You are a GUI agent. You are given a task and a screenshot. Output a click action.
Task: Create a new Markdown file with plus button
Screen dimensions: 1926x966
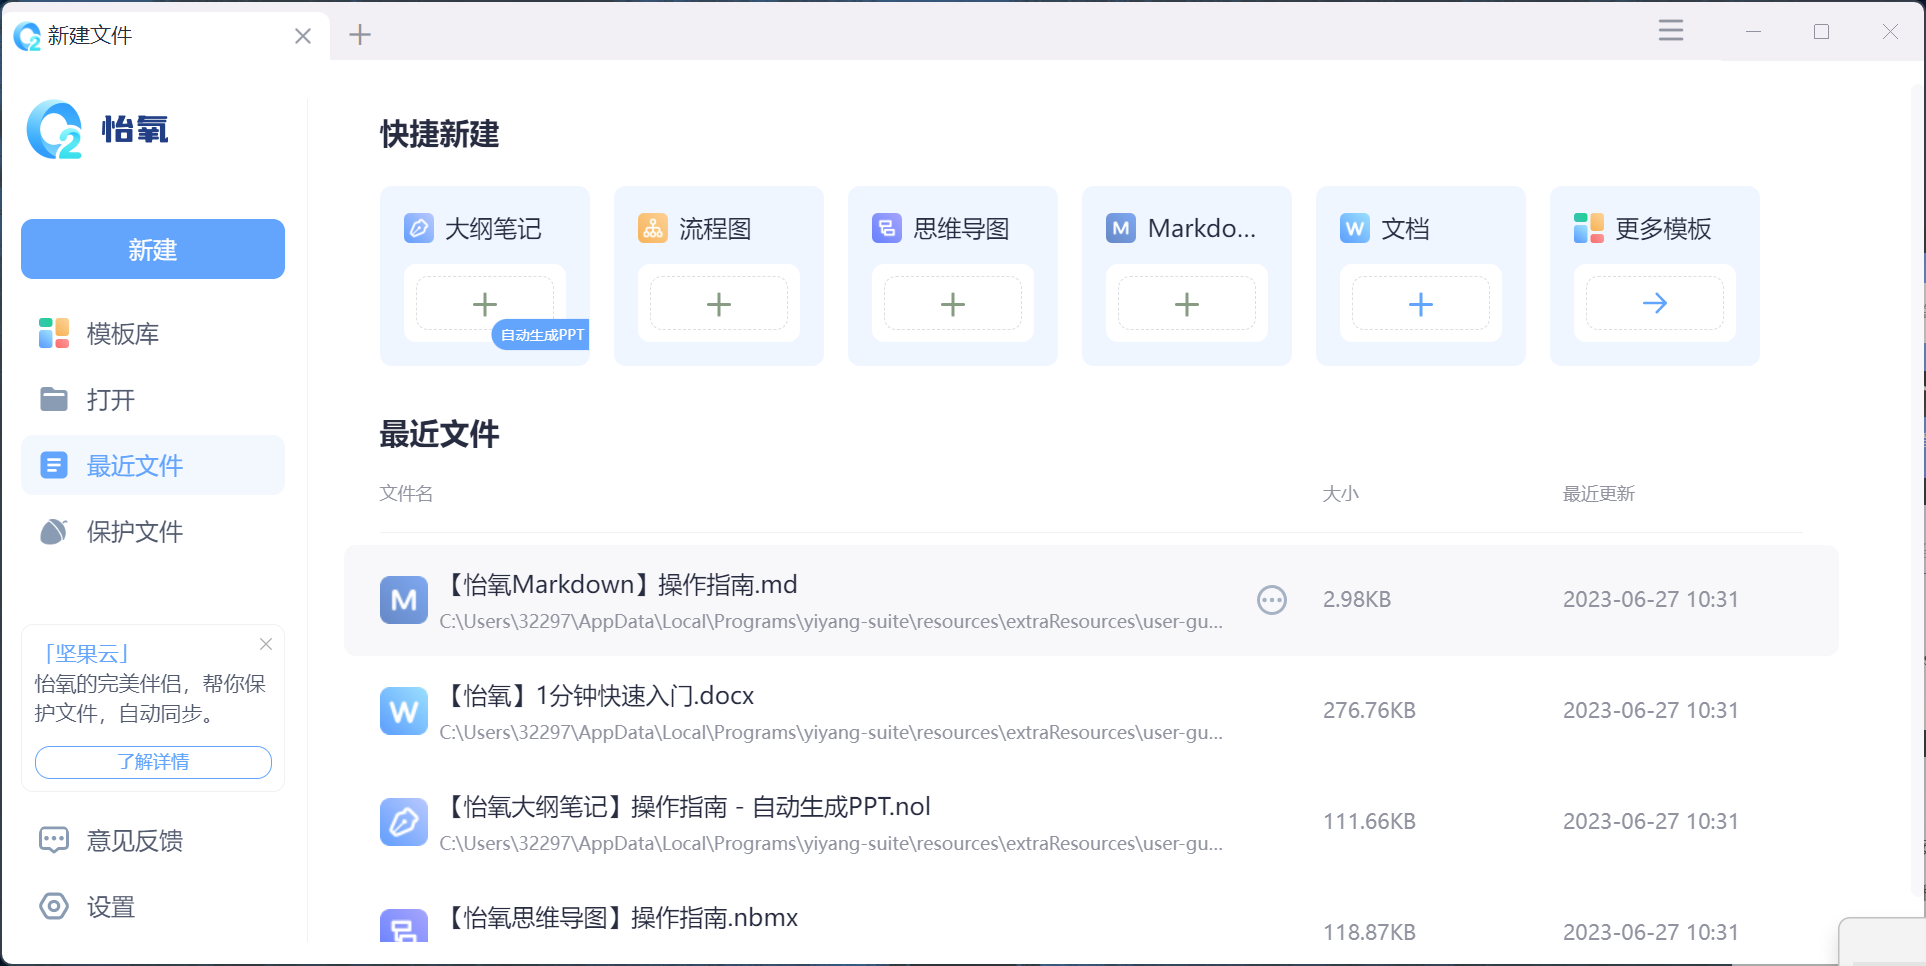(x=1187, y=304)
